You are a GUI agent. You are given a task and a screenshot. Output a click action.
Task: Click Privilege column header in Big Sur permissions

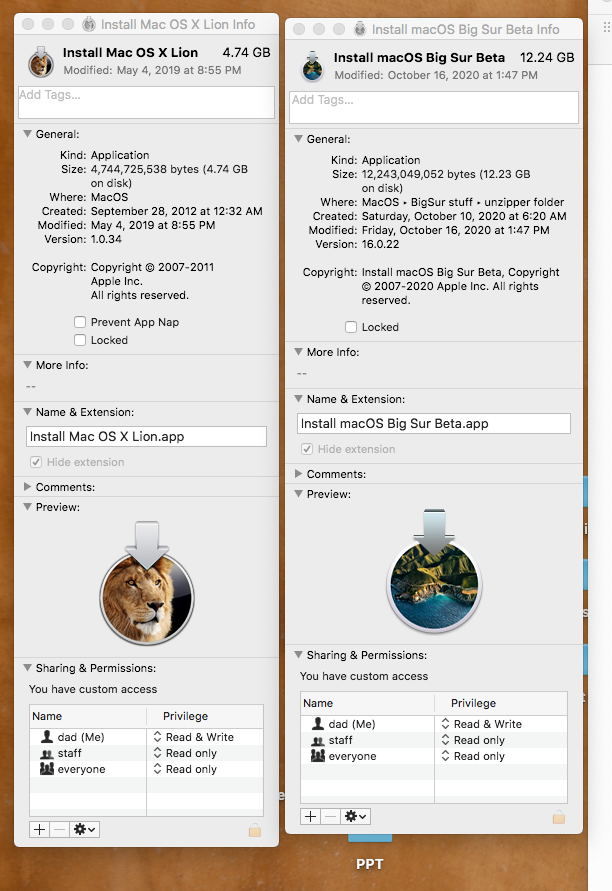[501, 703]
